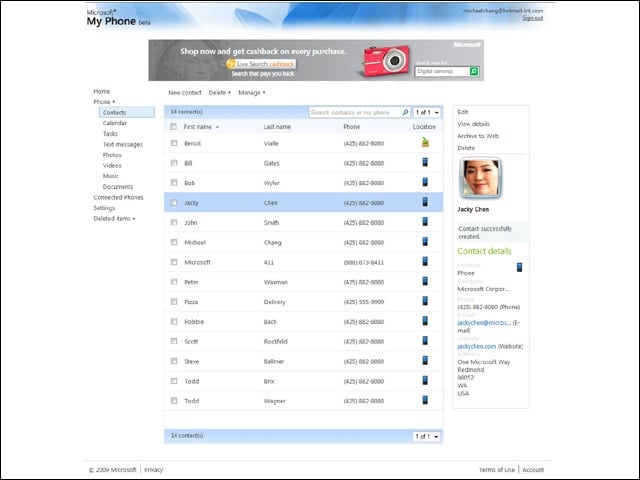
Task: Expand the Deleted items menu
Action: (x=114, y=218)
